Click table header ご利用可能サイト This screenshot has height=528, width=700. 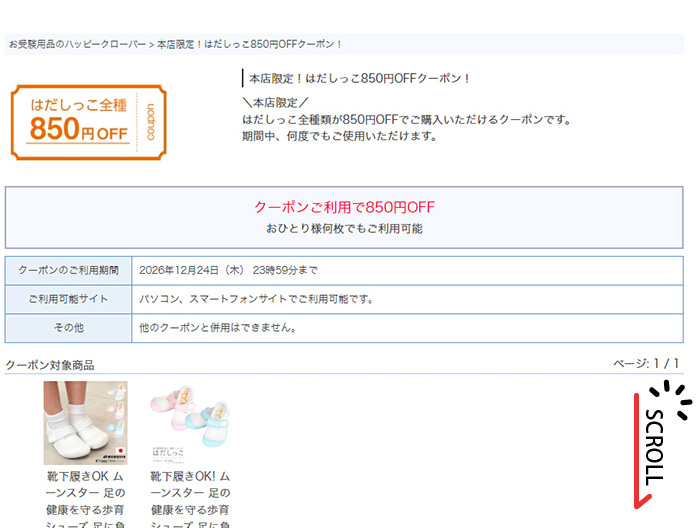click(x=68, y=299)
